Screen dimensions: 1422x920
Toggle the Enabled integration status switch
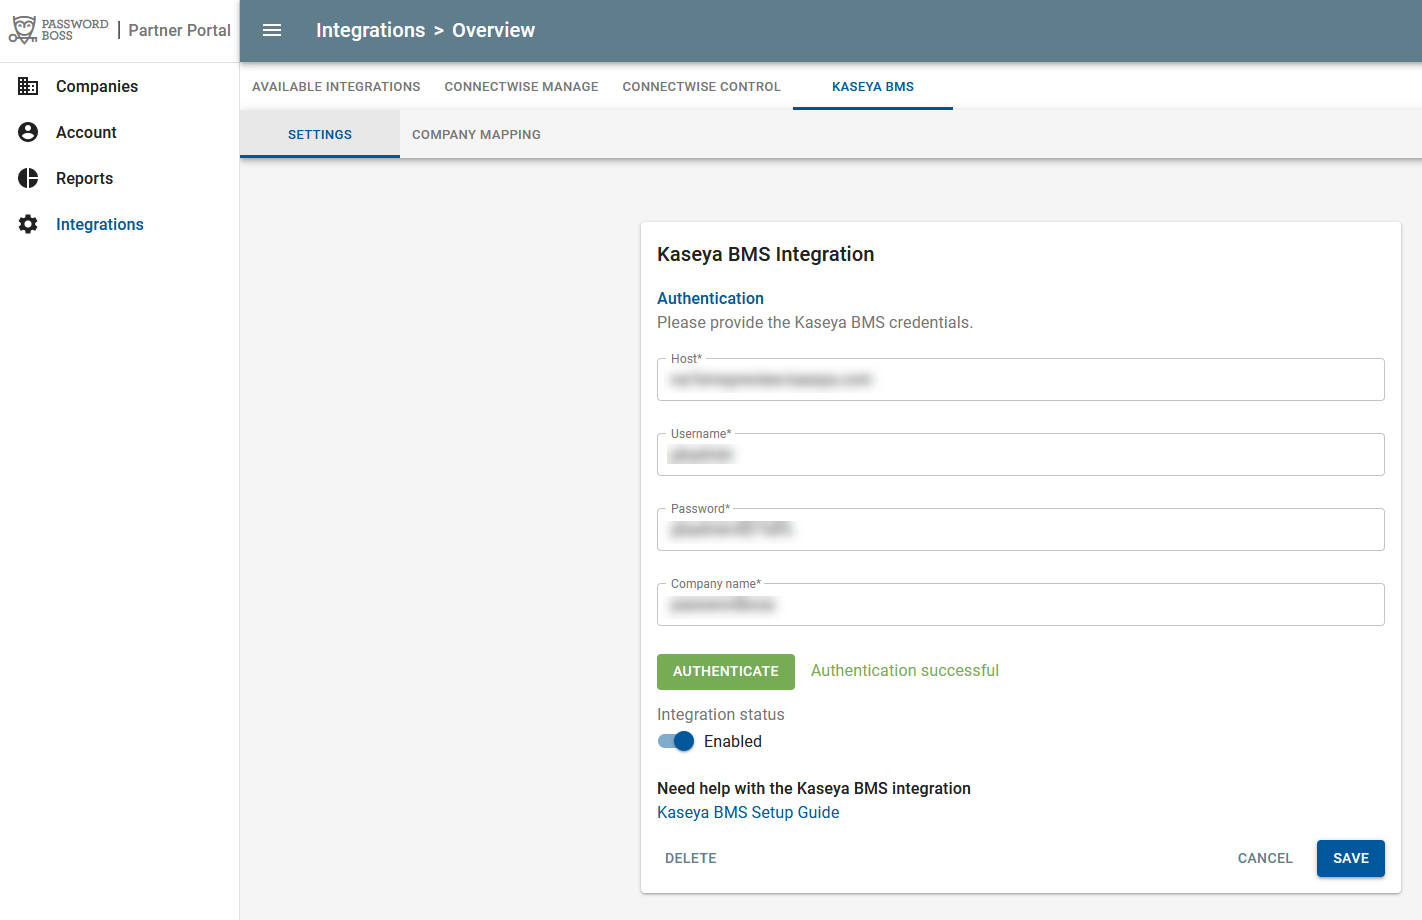(676, 741)
